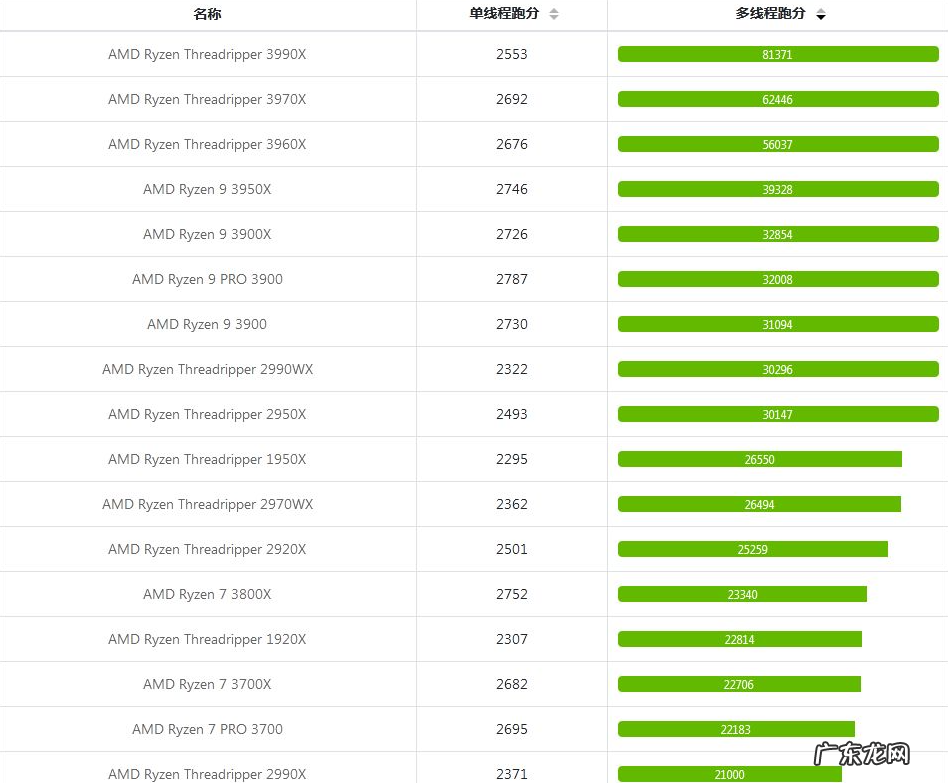Open AMD Ryzen Threadripper 3970X entry
948x783 pixels.
point(207,99)
